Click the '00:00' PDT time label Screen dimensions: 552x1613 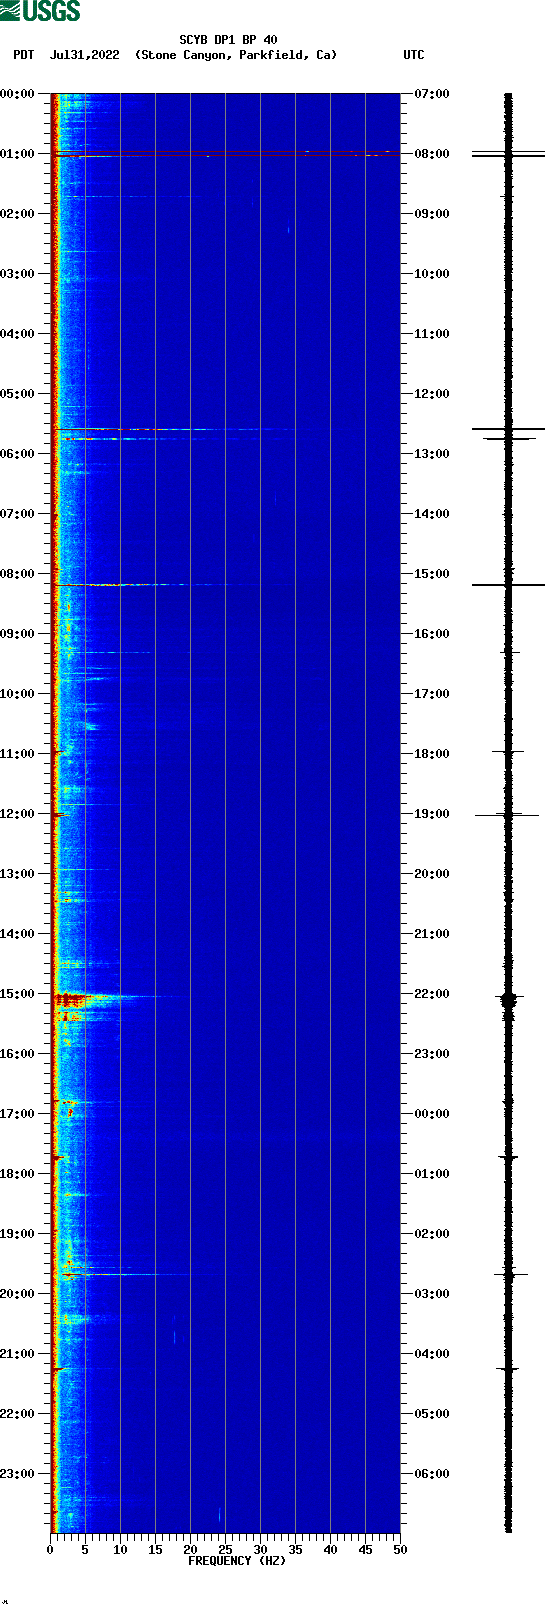(18, 94)
